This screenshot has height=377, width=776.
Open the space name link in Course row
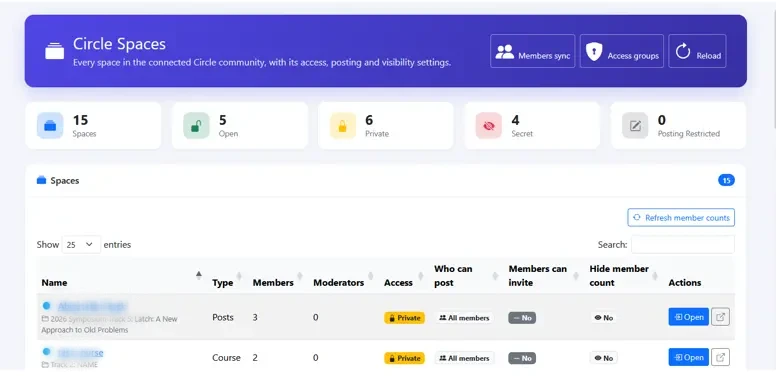tap(80, 353)
